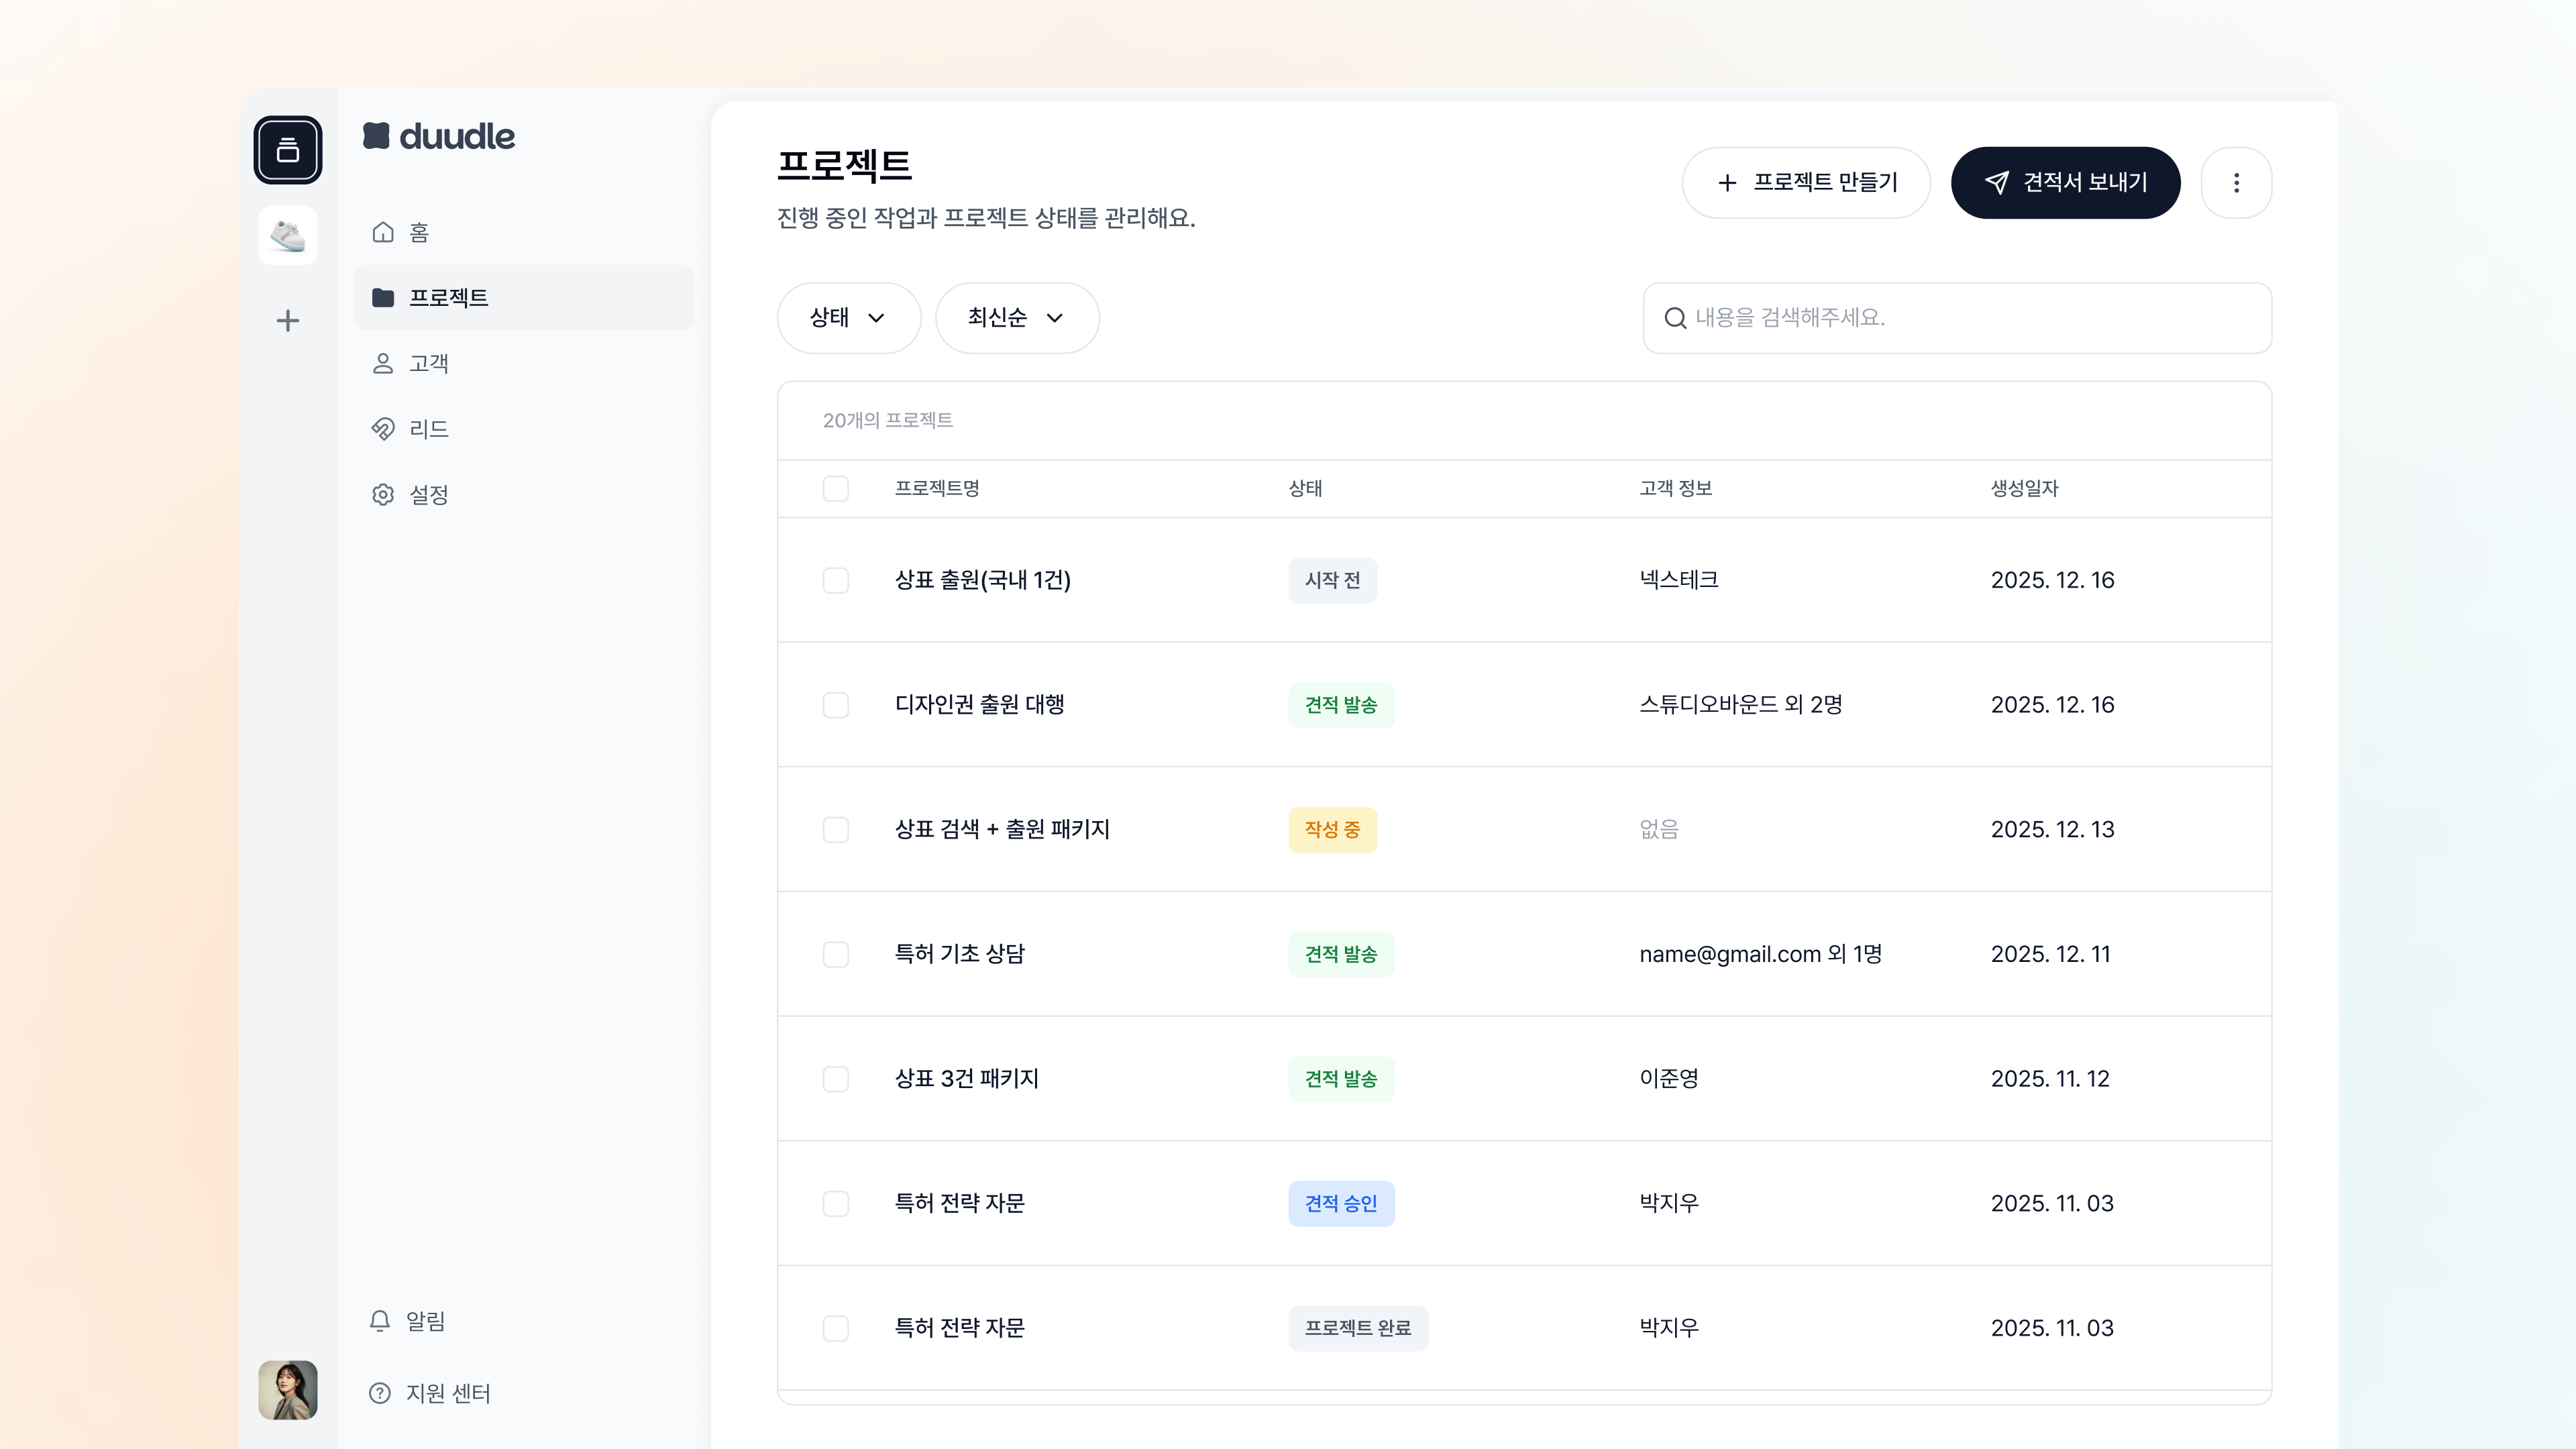Open the sneaker workspace thumbnail
This screenshot has width=2576, height=1449.
(287, 236)
